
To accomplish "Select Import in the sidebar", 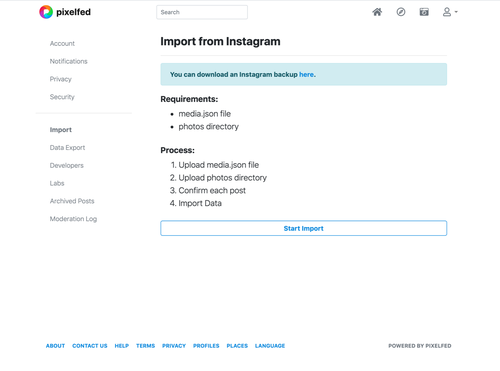I will (x=61, y=130).
